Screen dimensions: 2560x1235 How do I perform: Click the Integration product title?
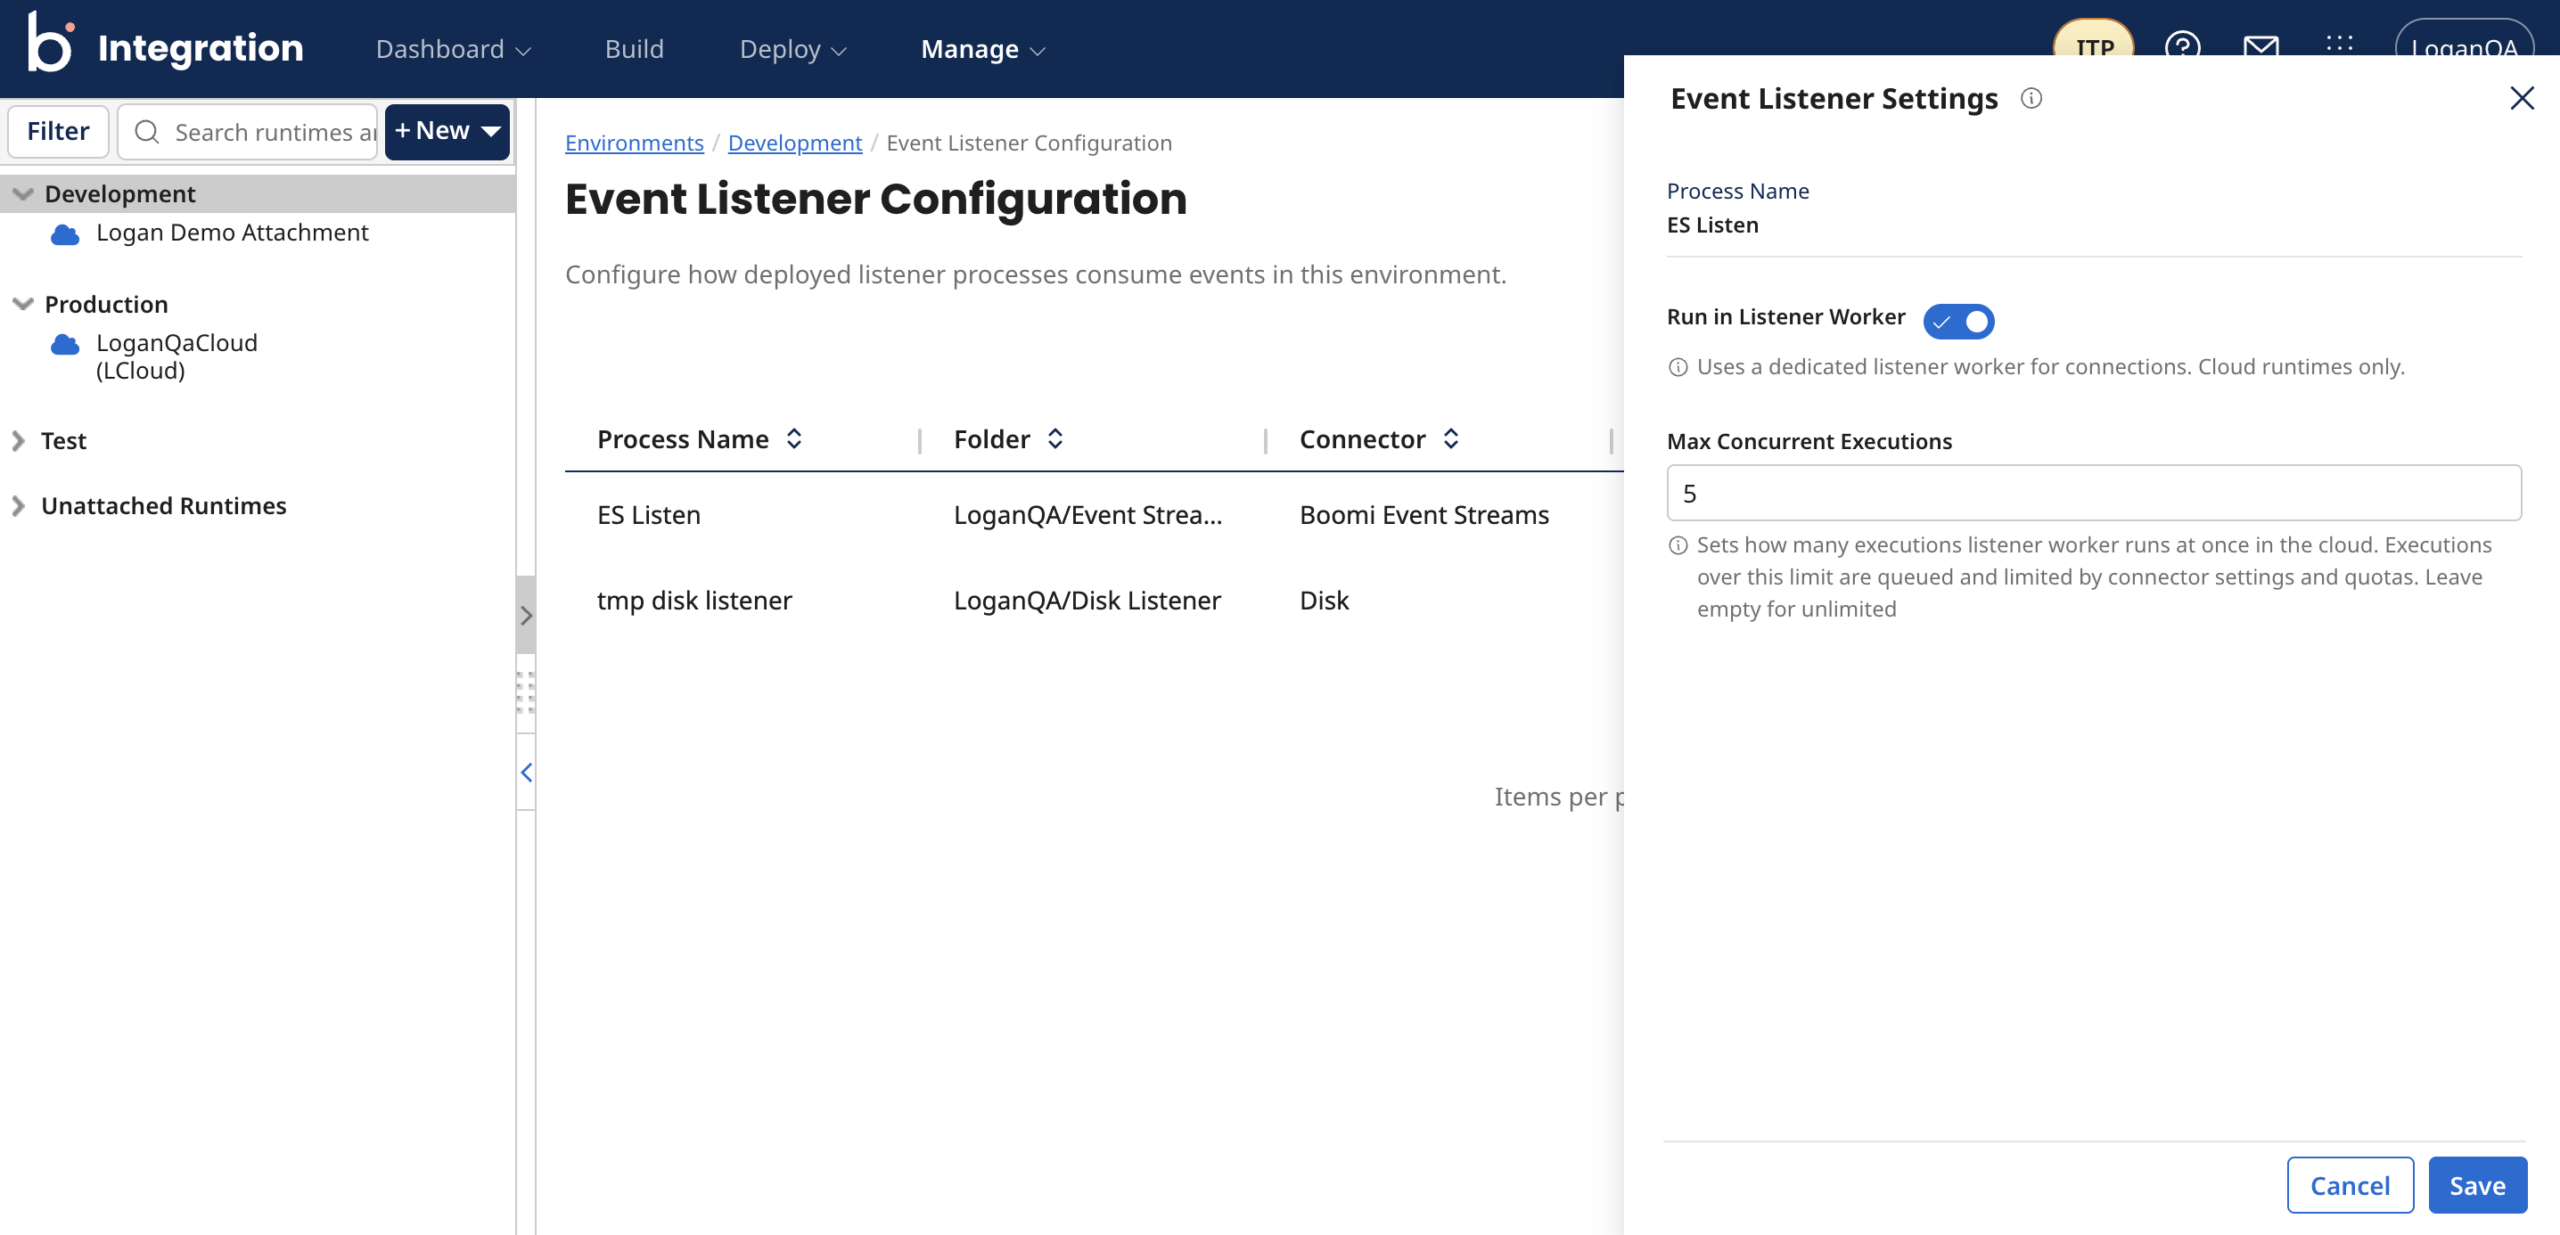[x=200, y=48]
